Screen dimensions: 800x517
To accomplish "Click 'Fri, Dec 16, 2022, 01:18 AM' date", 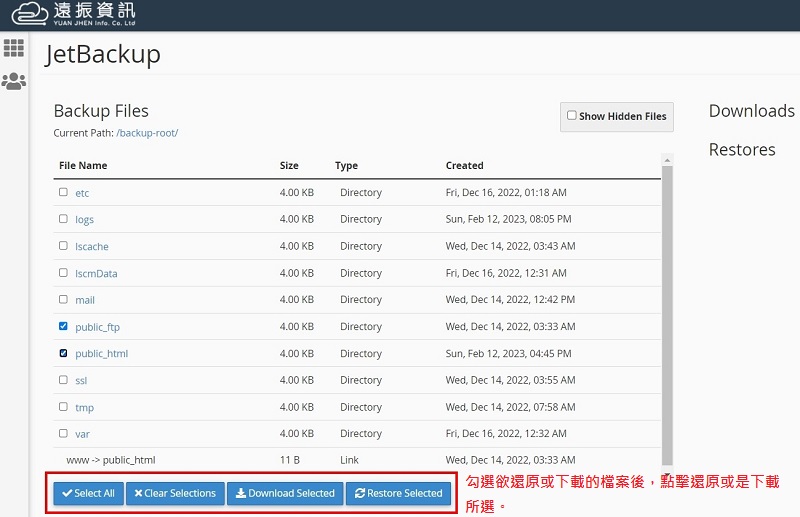I will [506, 192].
